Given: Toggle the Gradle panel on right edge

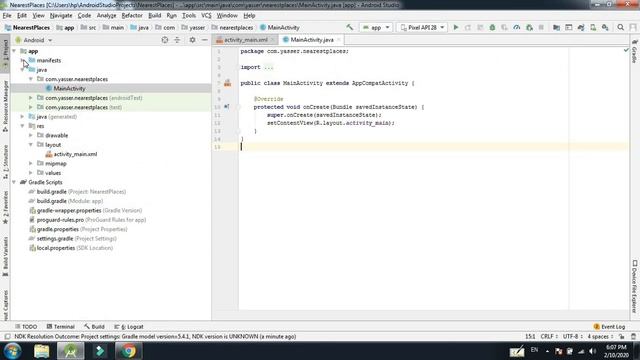Looking at the screenshot, I should click(635, 51).
